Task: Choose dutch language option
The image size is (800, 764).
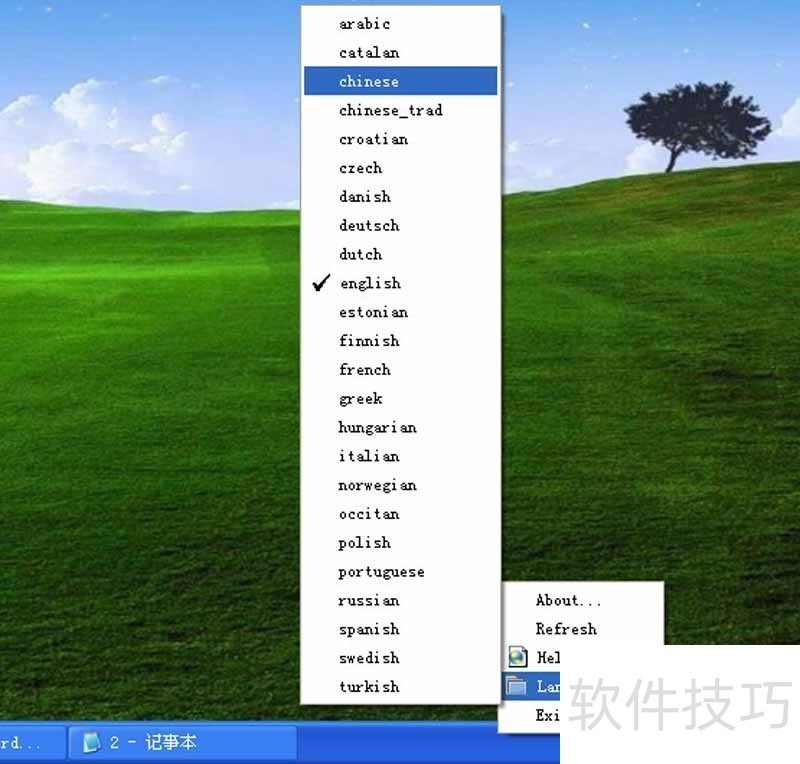Action: [x=401, y=254]
